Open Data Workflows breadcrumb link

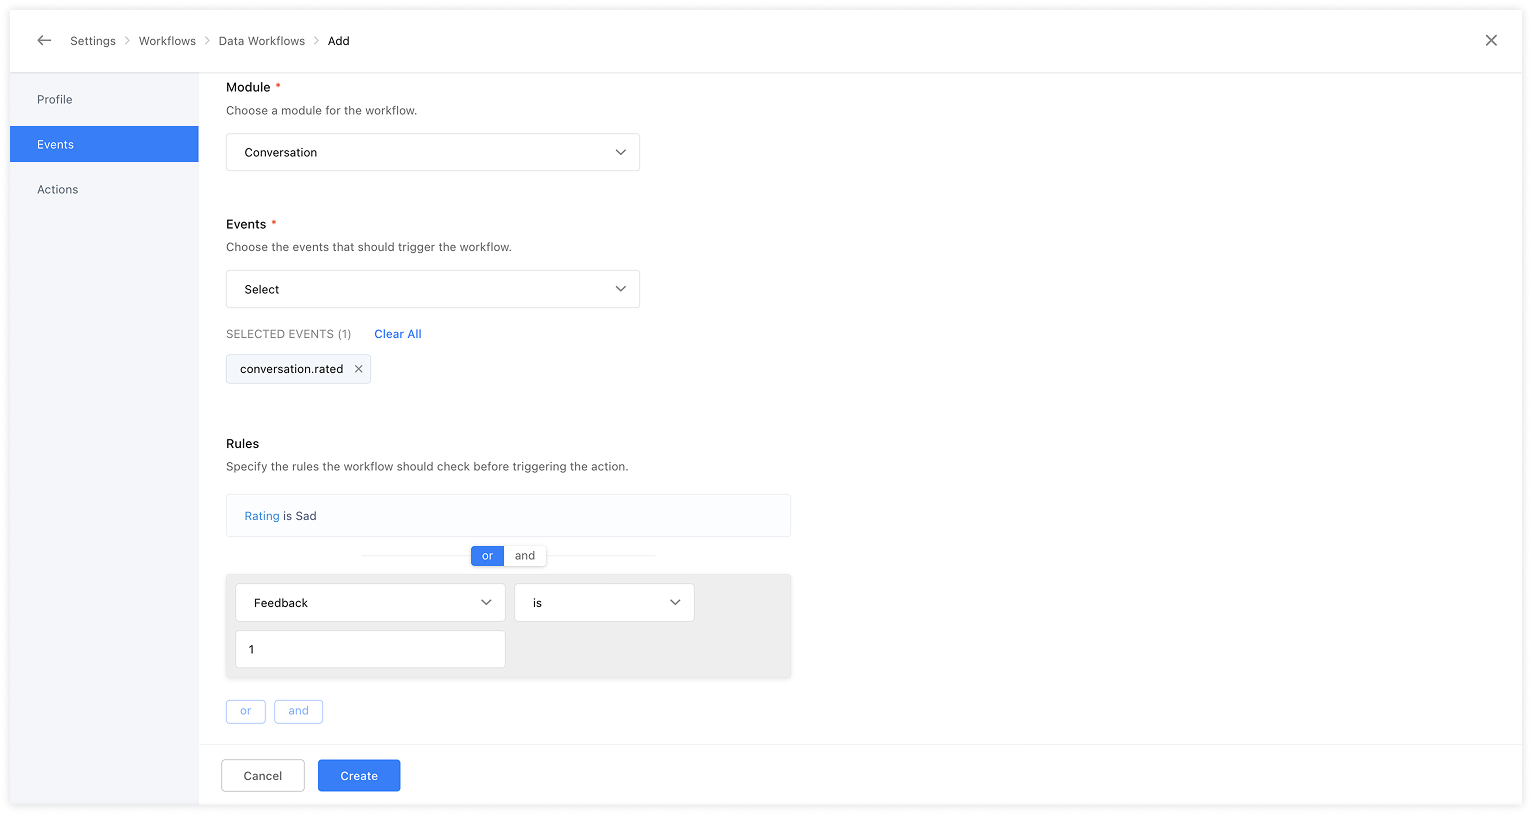tap(262, 41)
